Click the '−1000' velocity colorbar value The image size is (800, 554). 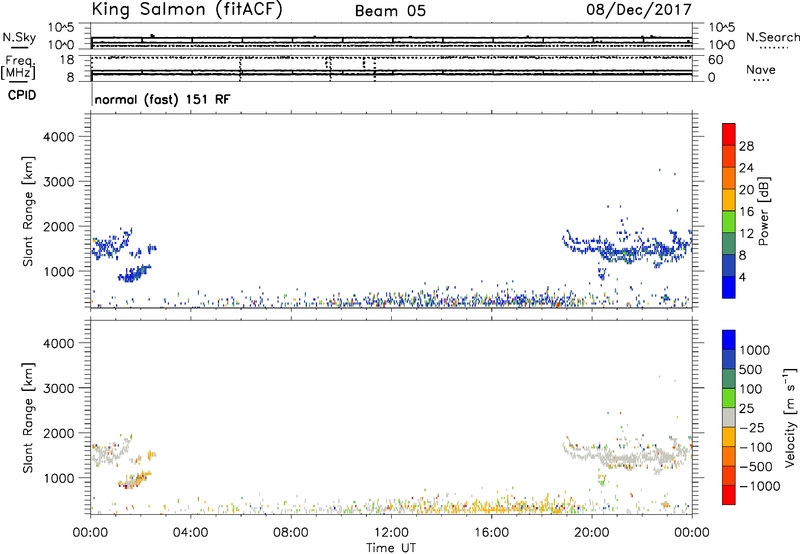tap(760, 486)
